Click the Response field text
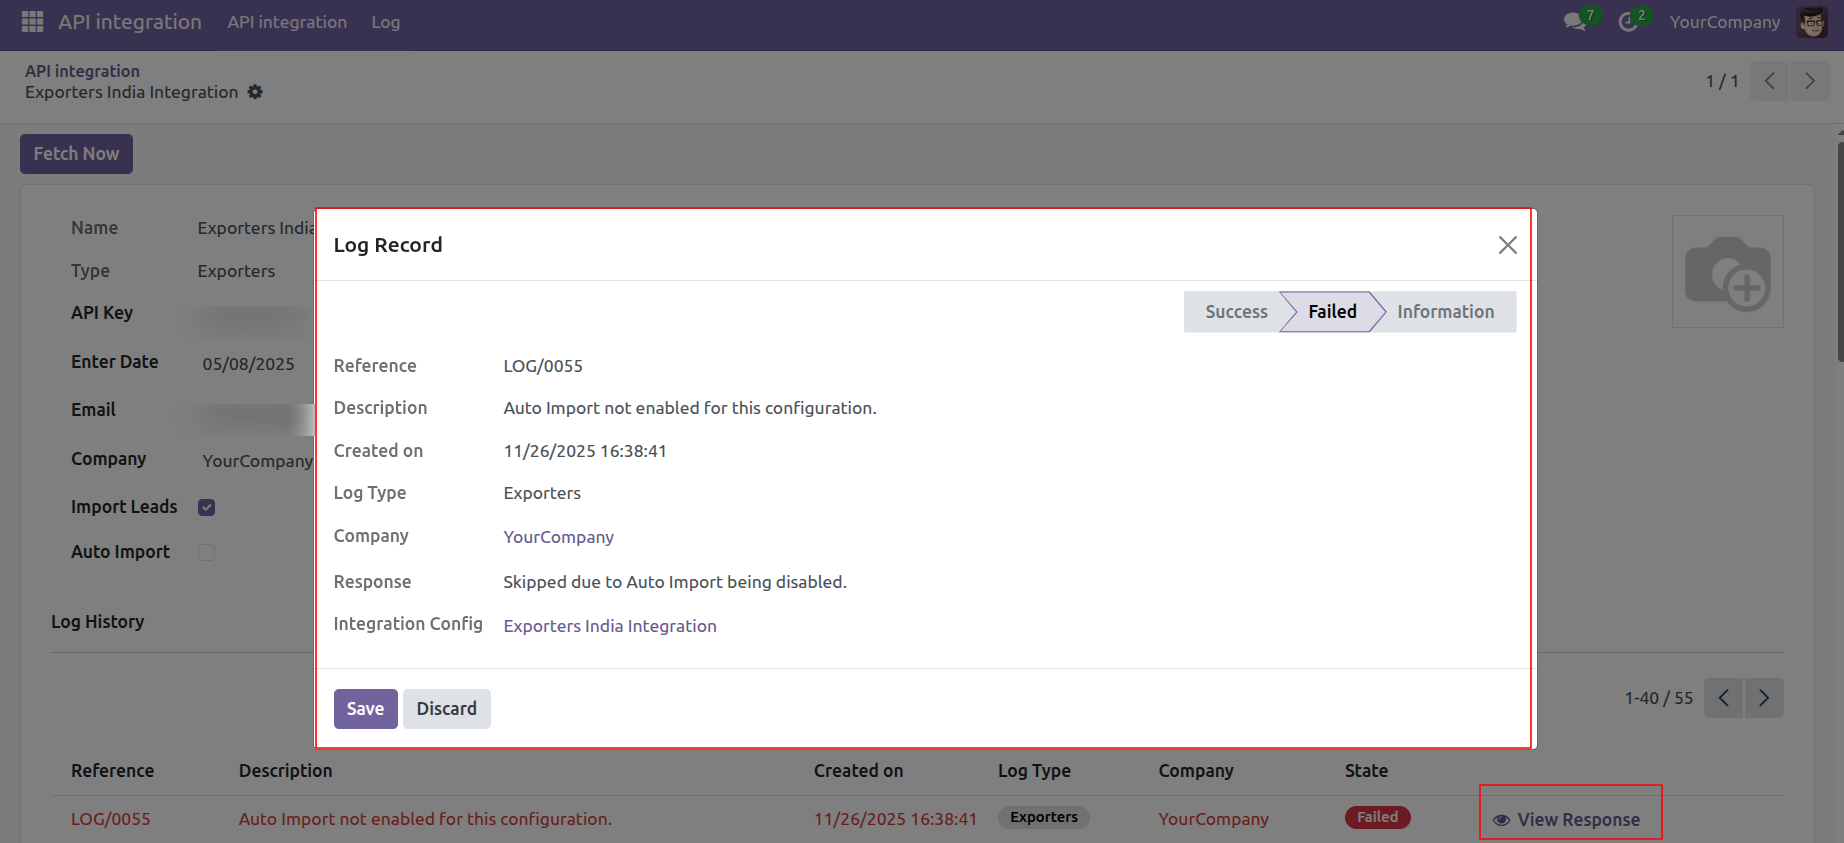Viewport: 1844px width, 843px height. pyautogui.click(x=675, y=582)
